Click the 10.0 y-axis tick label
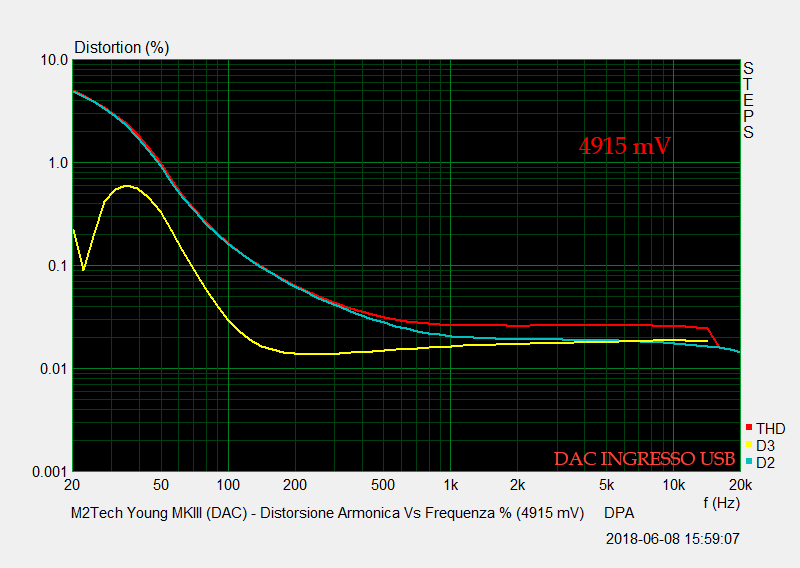800x568 pixels. pyautogui.click(x=54, y=60)
